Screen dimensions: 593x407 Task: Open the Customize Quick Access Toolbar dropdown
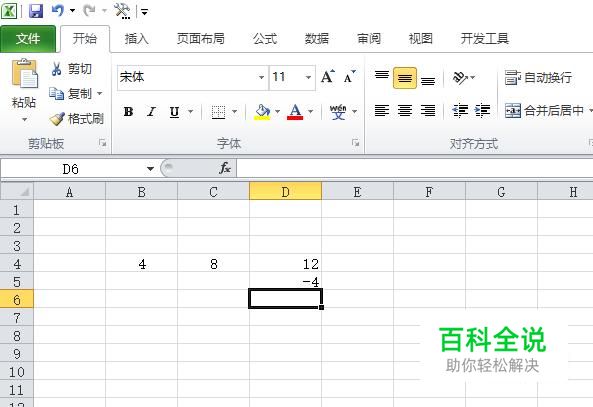click(144, 12)
